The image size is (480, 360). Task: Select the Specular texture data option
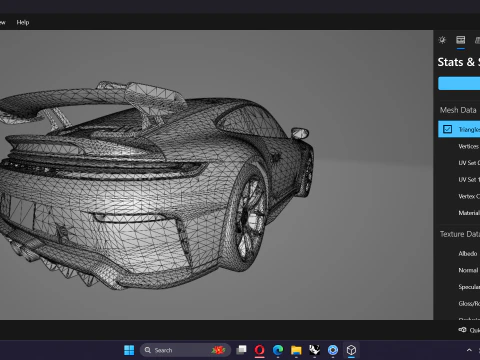pyautogui.click(x=469, y=287)
